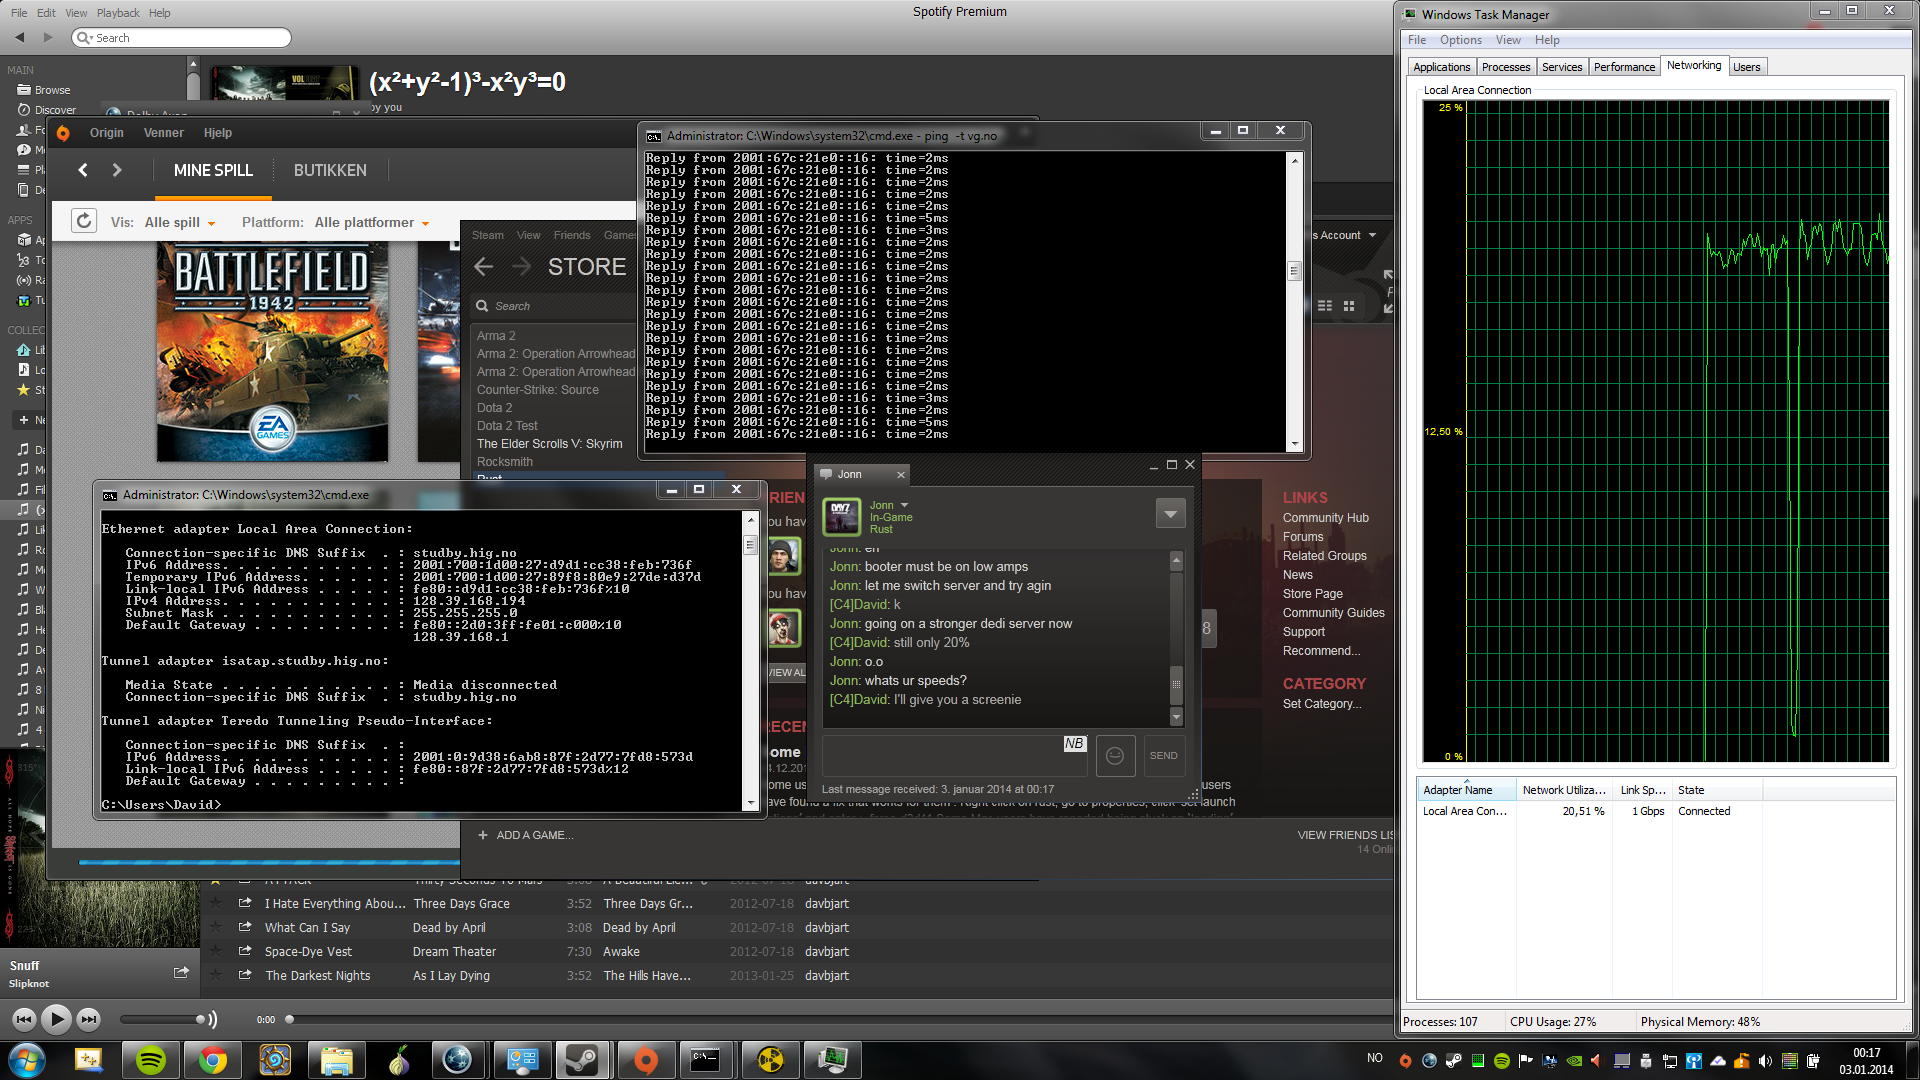The height and width of the screenshot is (1080, 1920).
Task: Star the Space-Dye Vest track
Action: click(x=214, y=951)
